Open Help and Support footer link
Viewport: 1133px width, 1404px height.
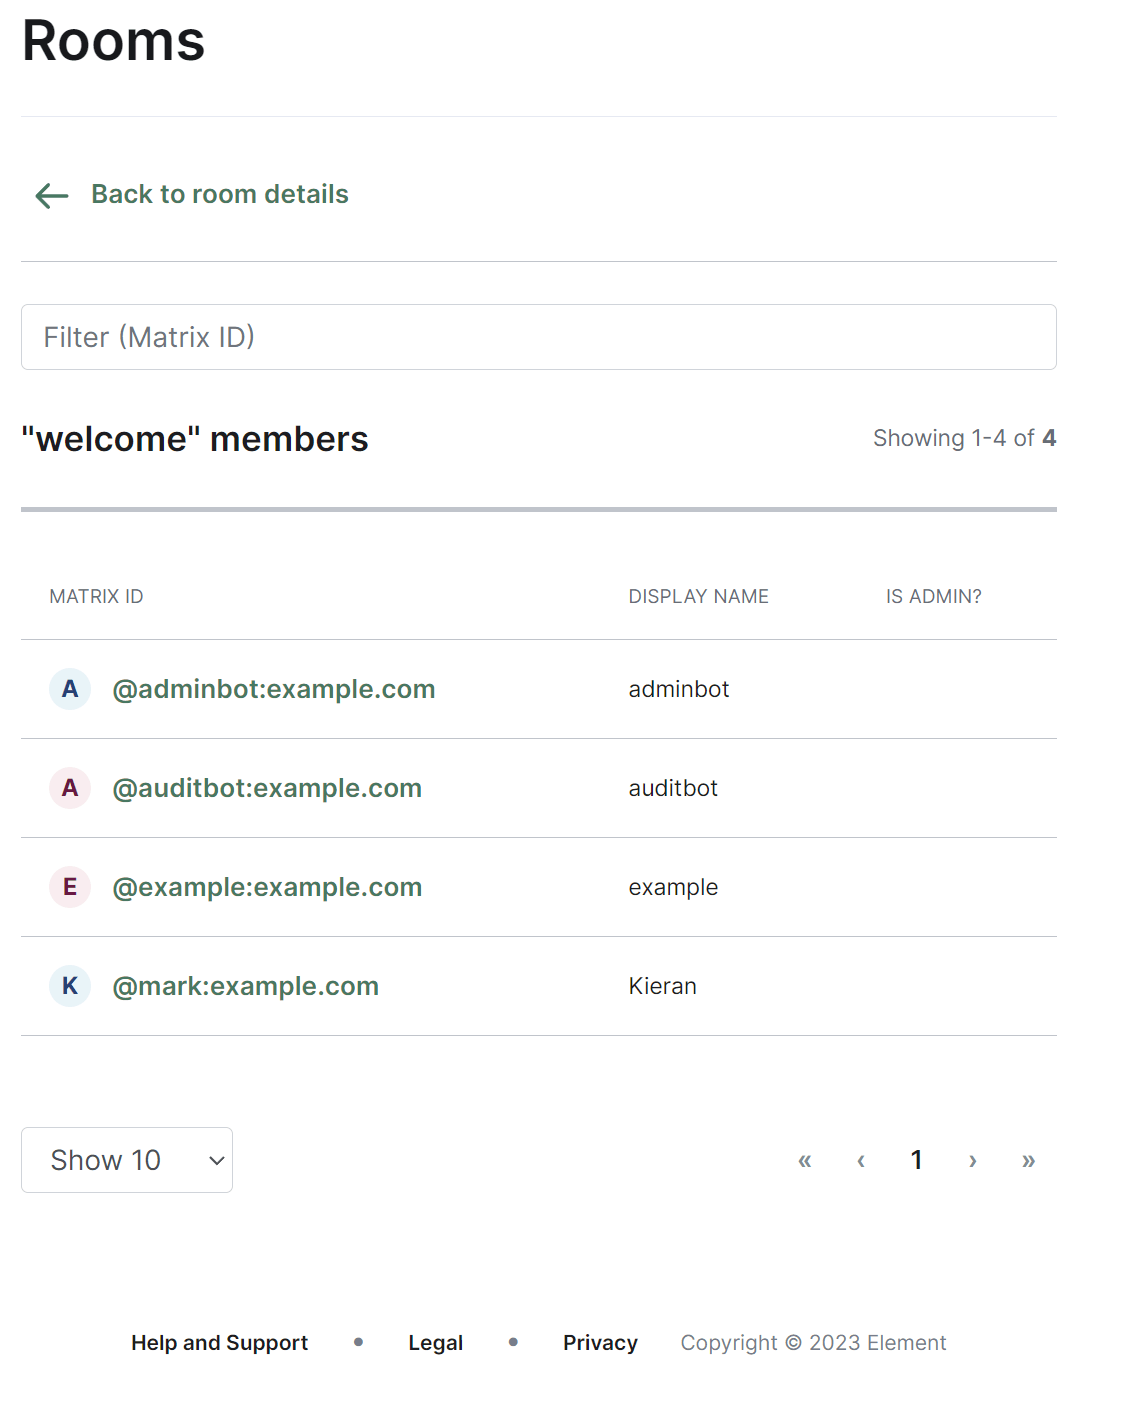(219, 1343)
